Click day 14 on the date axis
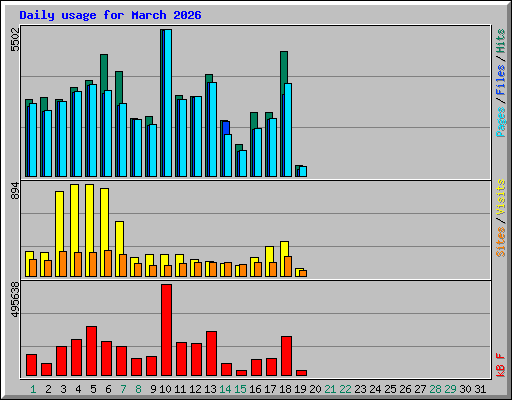Viewport: 512px width, 400px height. 225,389
